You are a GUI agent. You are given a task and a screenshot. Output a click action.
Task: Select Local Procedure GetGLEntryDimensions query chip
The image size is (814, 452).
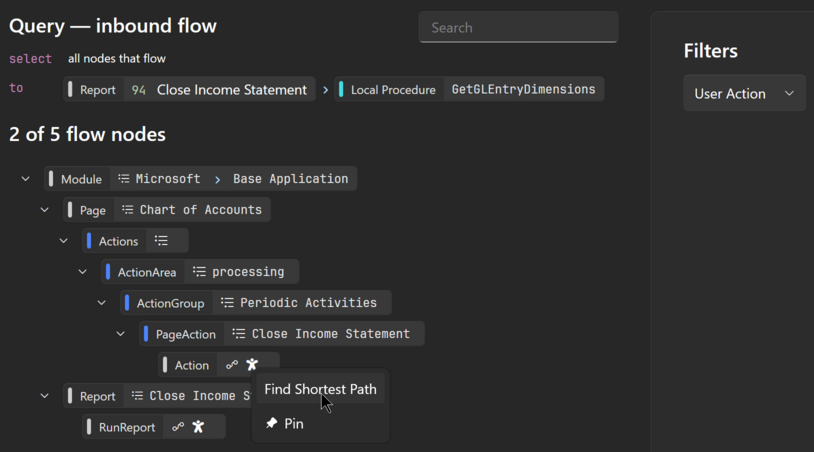click(x=469, y=89)
